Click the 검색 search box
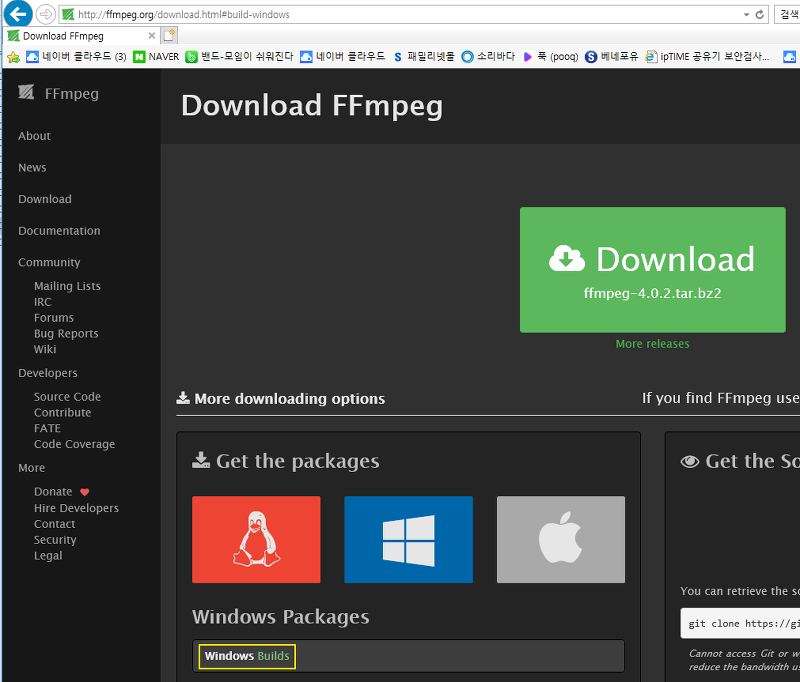800x682 pixels. click(788, 14)
